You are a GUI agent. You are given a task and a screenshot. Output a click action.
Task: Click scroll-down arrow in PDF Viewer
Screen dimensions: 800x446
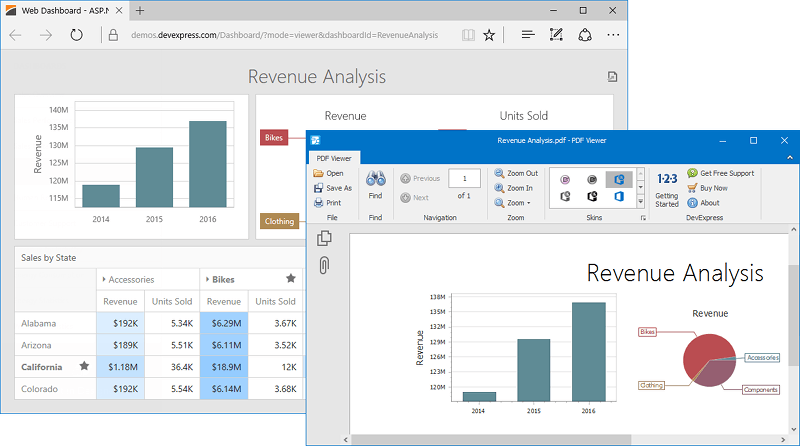(x=793, y=430)
